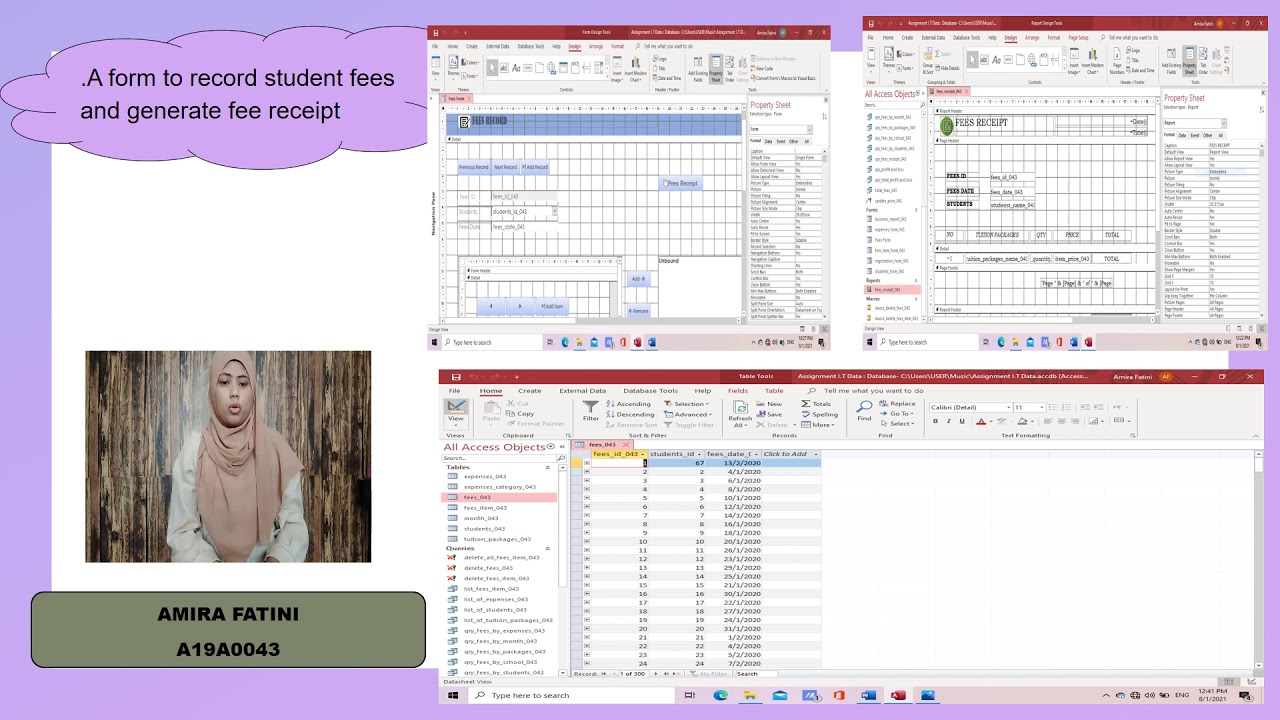
Task: Open the Click to Add column dropdown
Action: (x=815, y=454)
